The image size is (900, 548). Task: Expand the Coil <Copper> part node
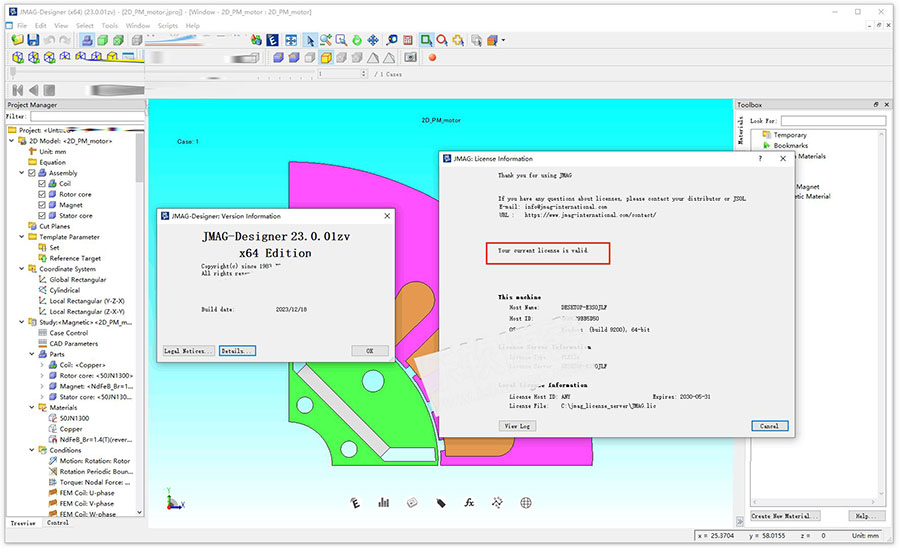[41, 365]
